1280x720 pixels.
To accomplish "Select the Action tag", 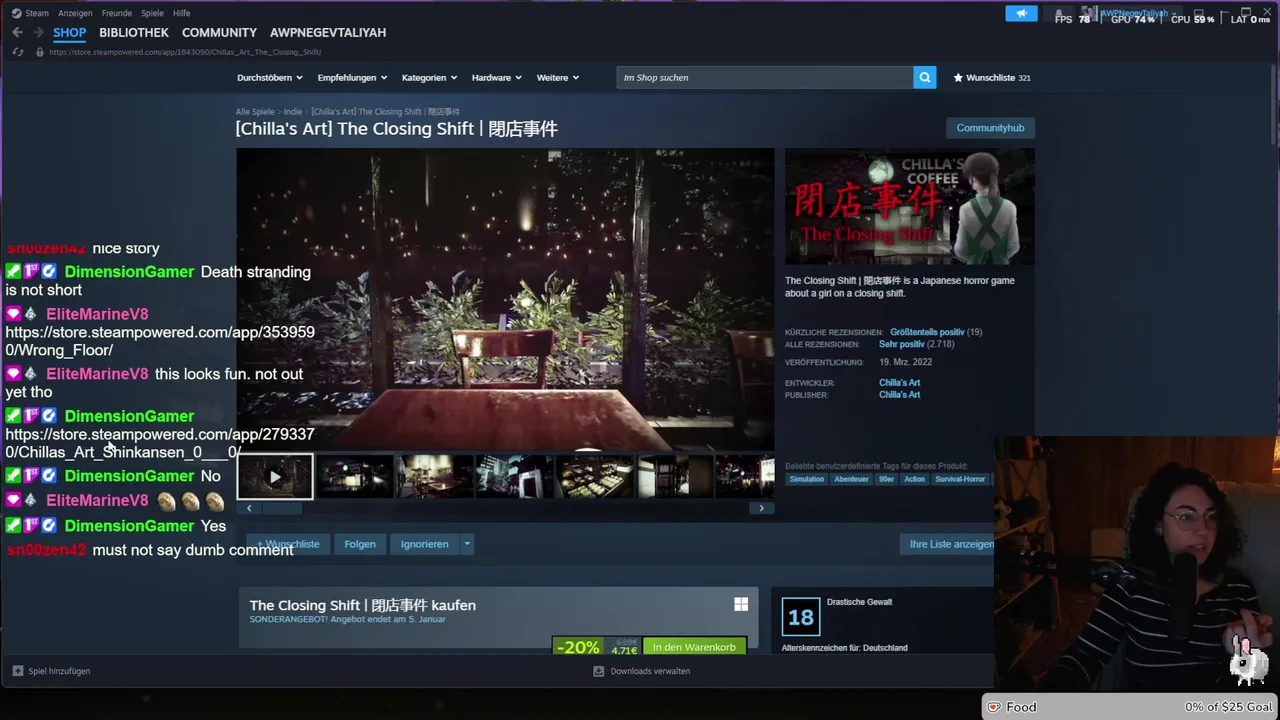I will [915, 479].
